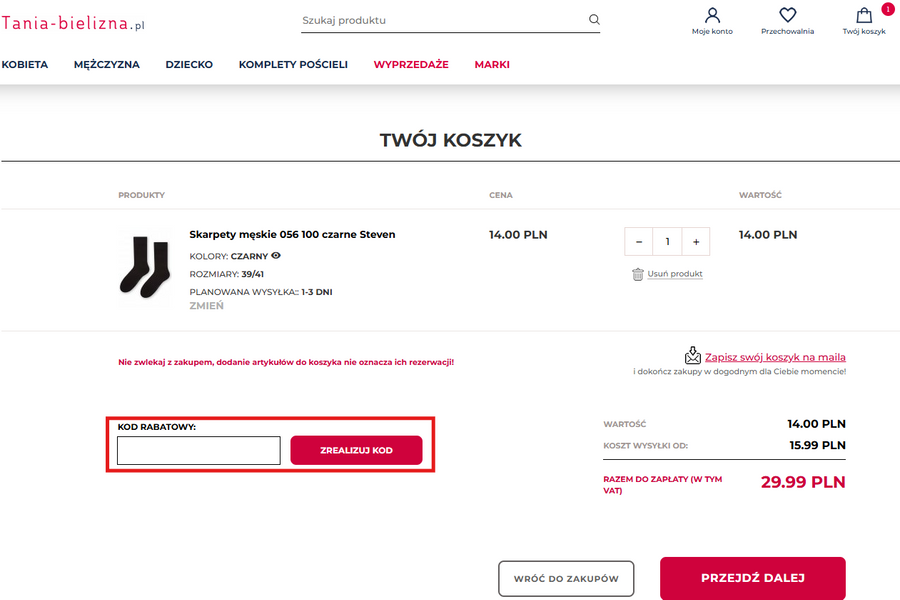The height and width of the screenshot is (600, 900).
Task: Decrease sock quantity with minus button
Action: [639, 242]
